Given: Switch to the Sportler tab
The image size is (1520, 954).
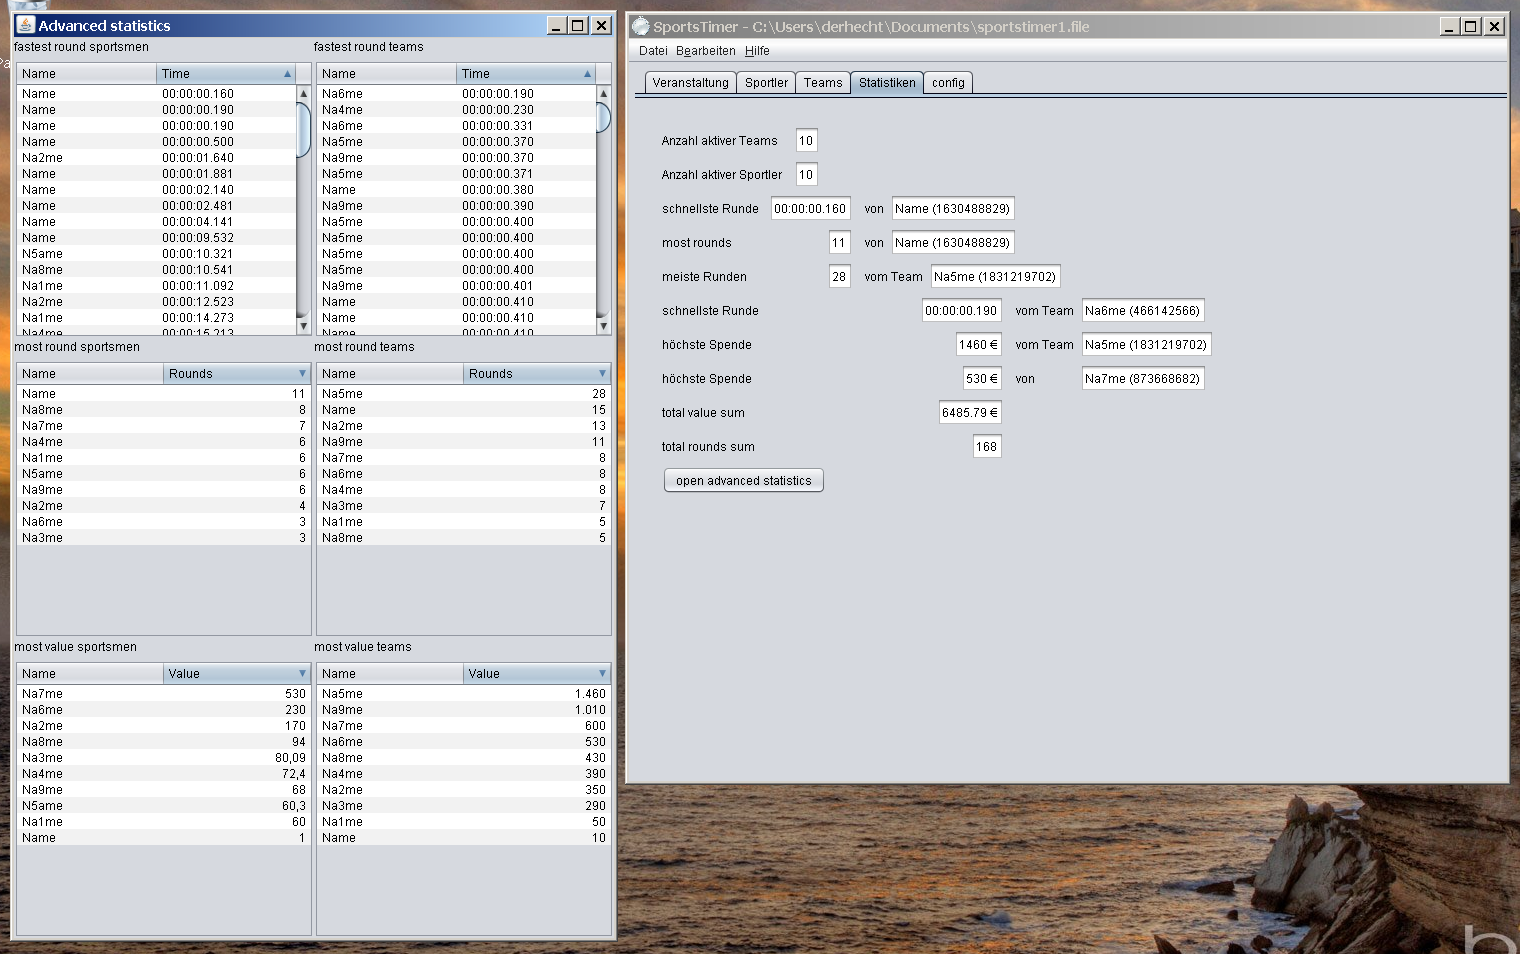Looking at the screenshot, I should (x=766, y=83).
